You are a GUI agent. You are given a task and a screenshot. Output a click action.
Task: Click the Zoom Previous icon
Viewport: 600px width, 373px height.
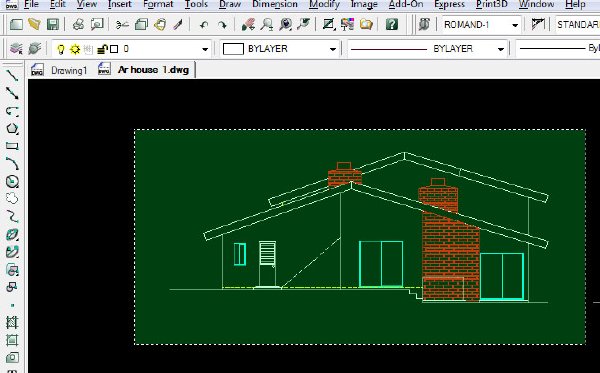(304, 25)
